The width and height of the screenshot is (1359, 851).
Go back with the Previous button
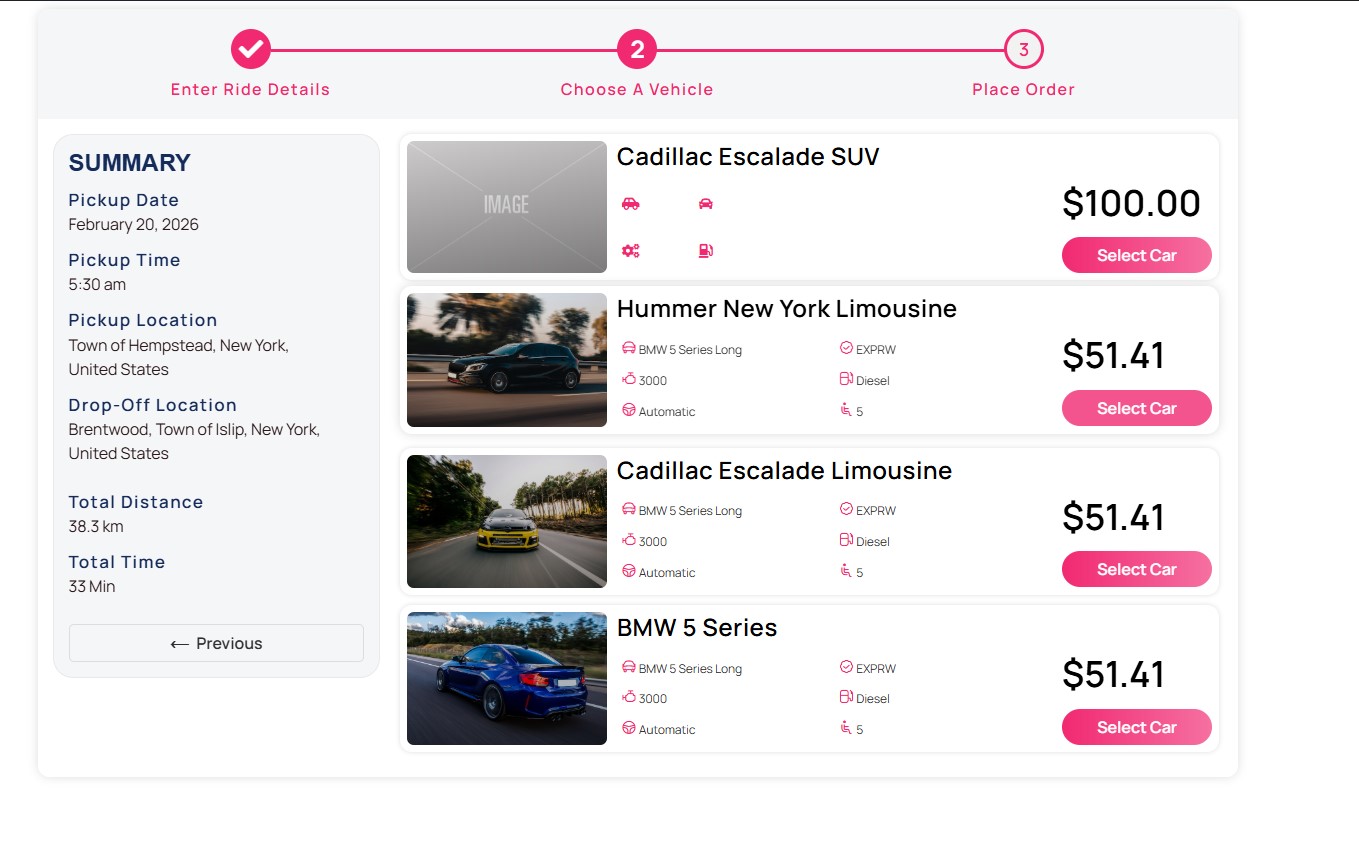(x=216, y=643)
